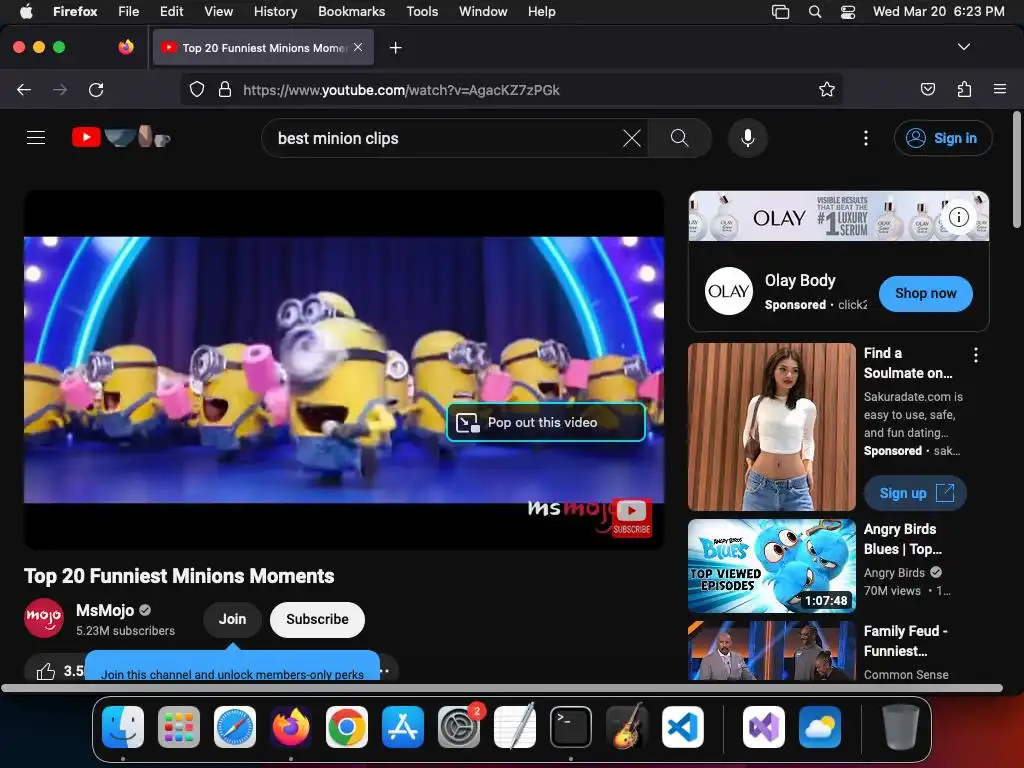Open the MsMojo channel avatar
The height and width of the screenshot is (768, 1024).
[x=44, y=618]
